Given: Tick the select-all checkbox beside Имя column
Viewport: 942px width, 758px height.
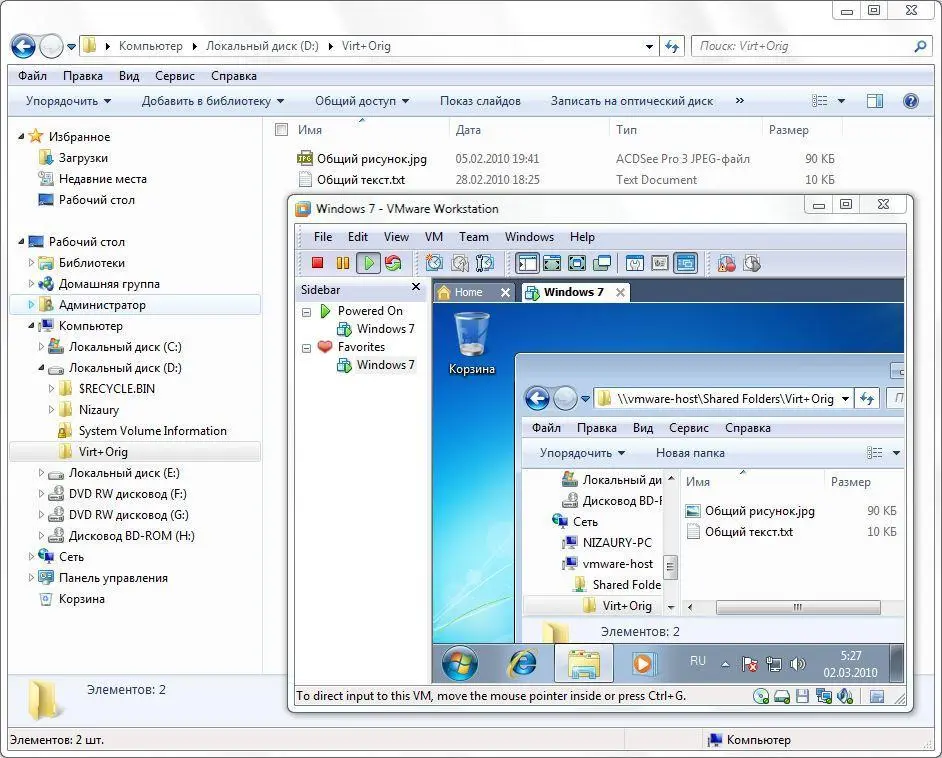Looking at the screenshot, I should click(x=281, y=129).
